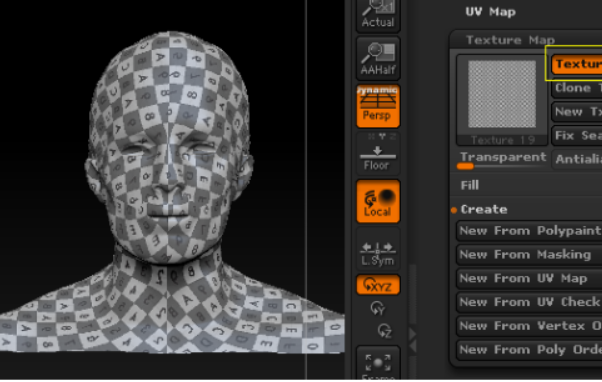Click the New Txtr button

point(577,112)
